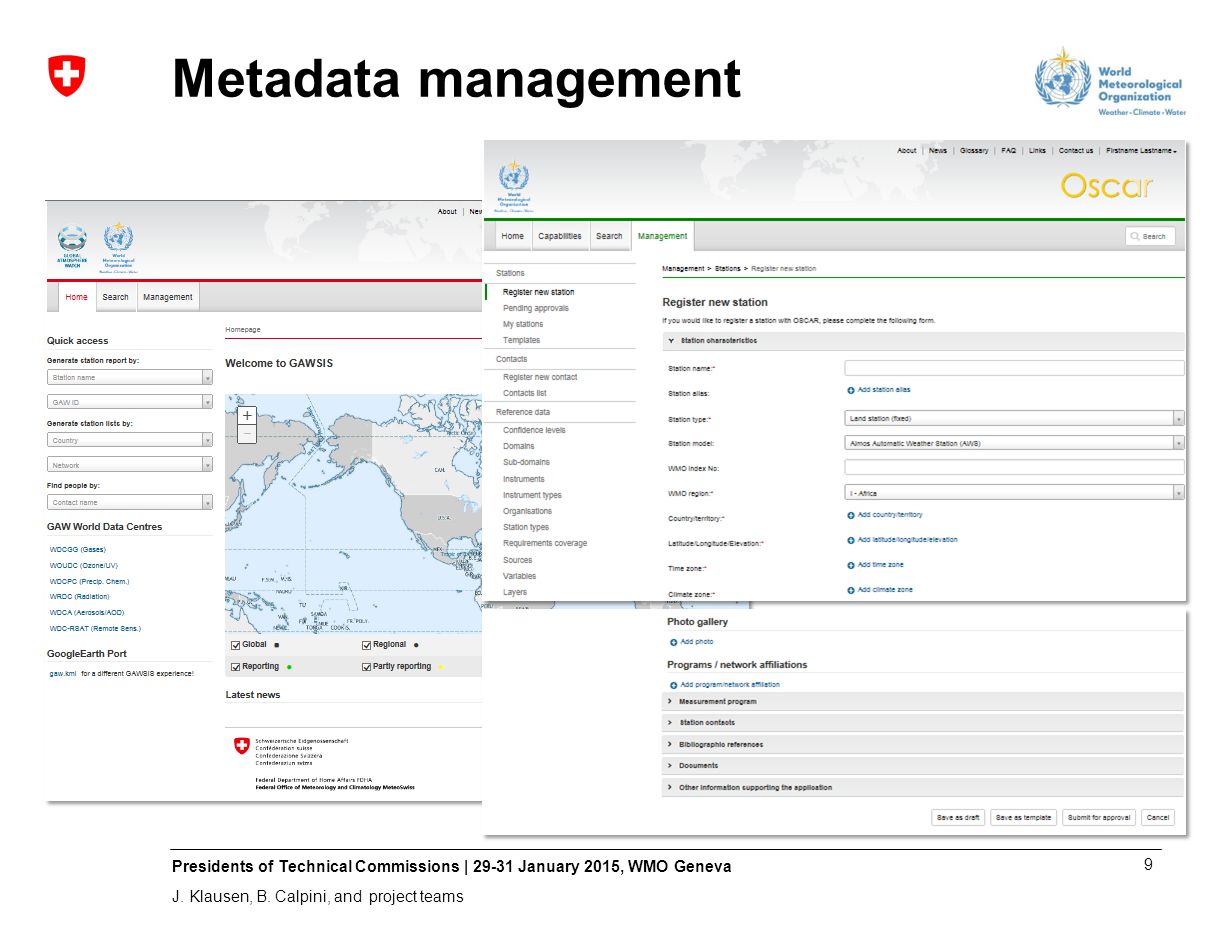This screenshot has height=945, width=1209.
Task: Open the WDCGG (Gases) data centre link
Action: click(78, 549)
